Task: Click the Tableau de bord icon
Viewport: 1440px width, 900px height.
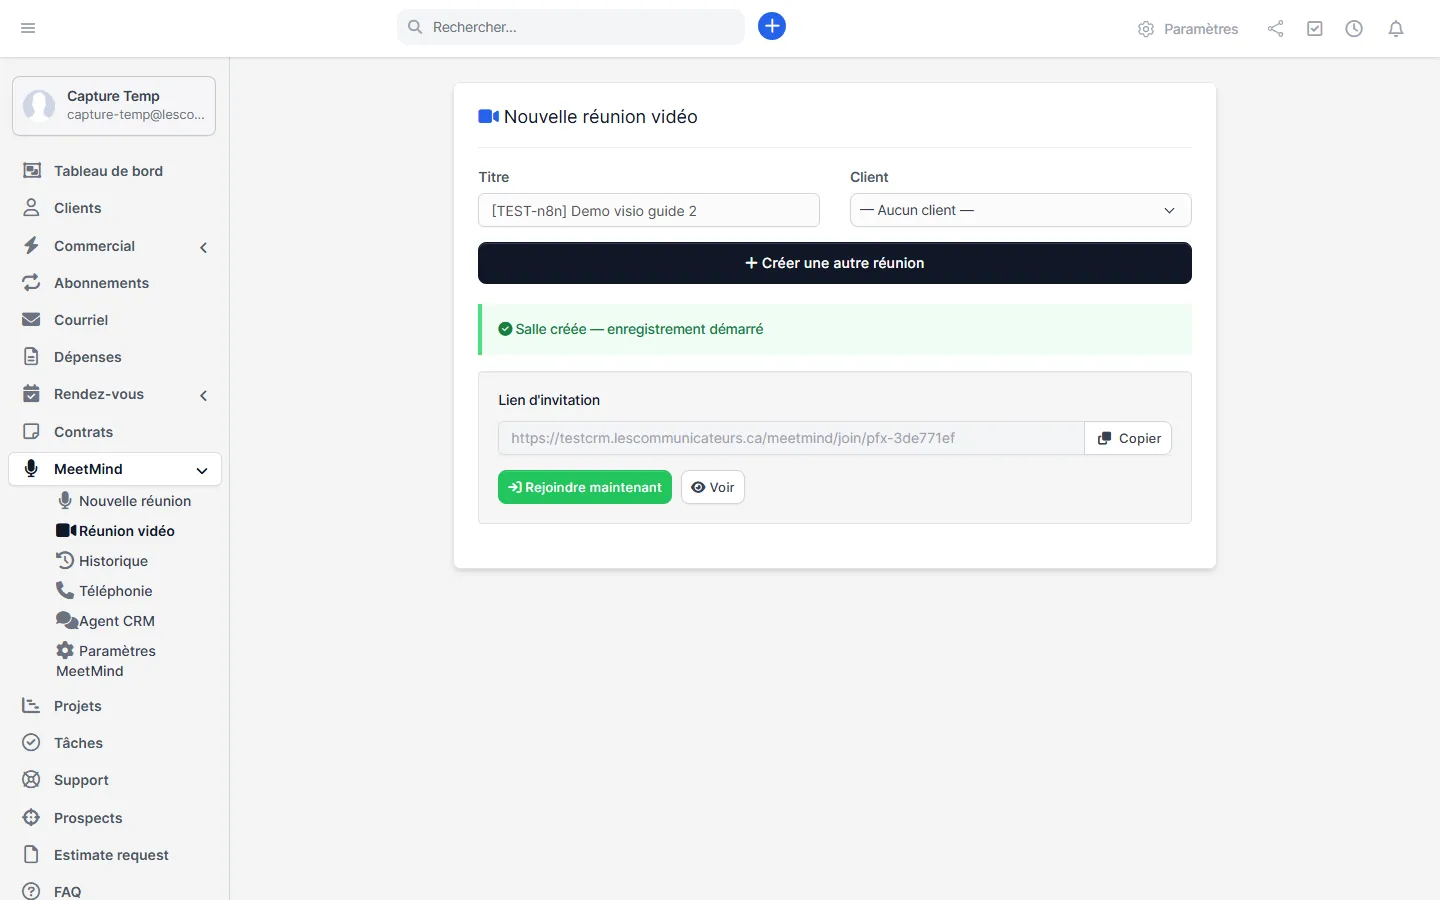Action: pos(32,171)
